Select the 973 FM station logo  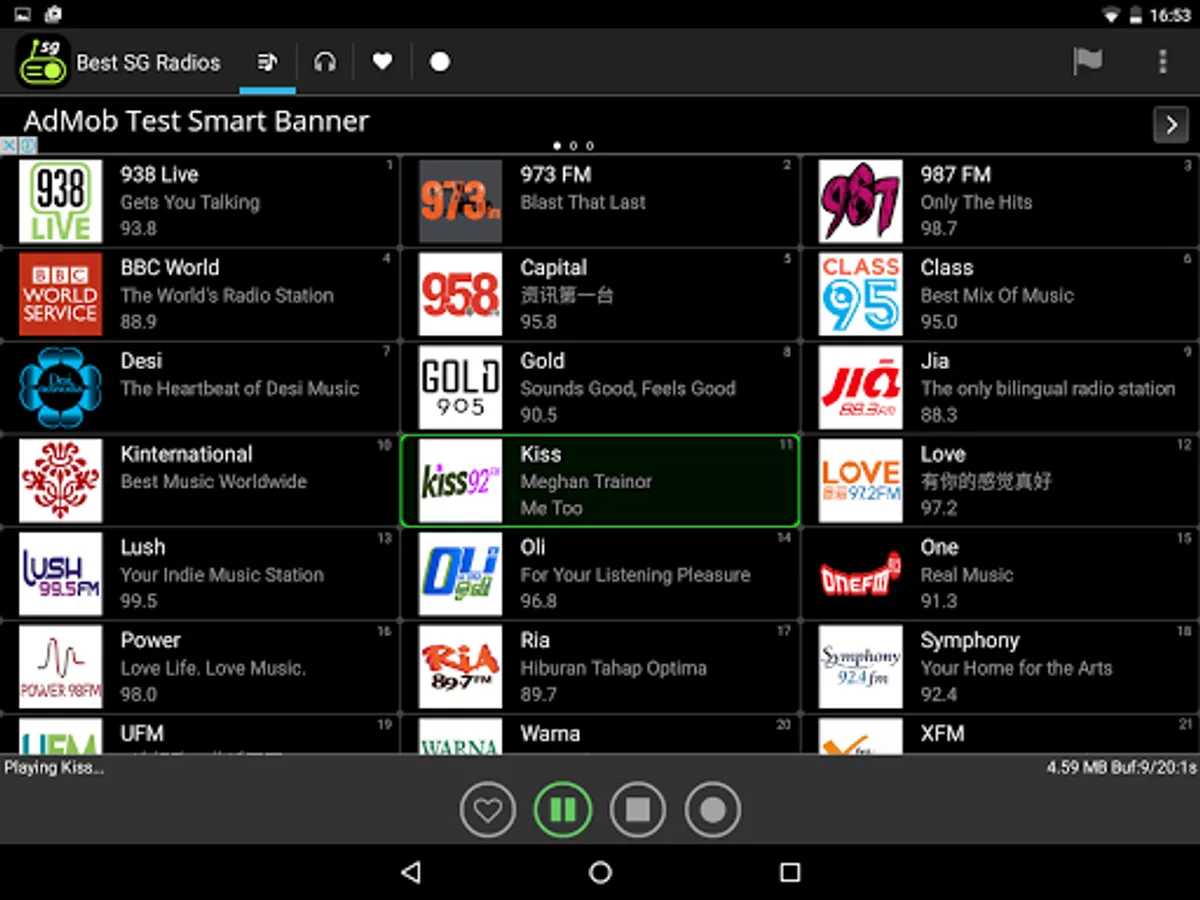(x=460, y=201)
